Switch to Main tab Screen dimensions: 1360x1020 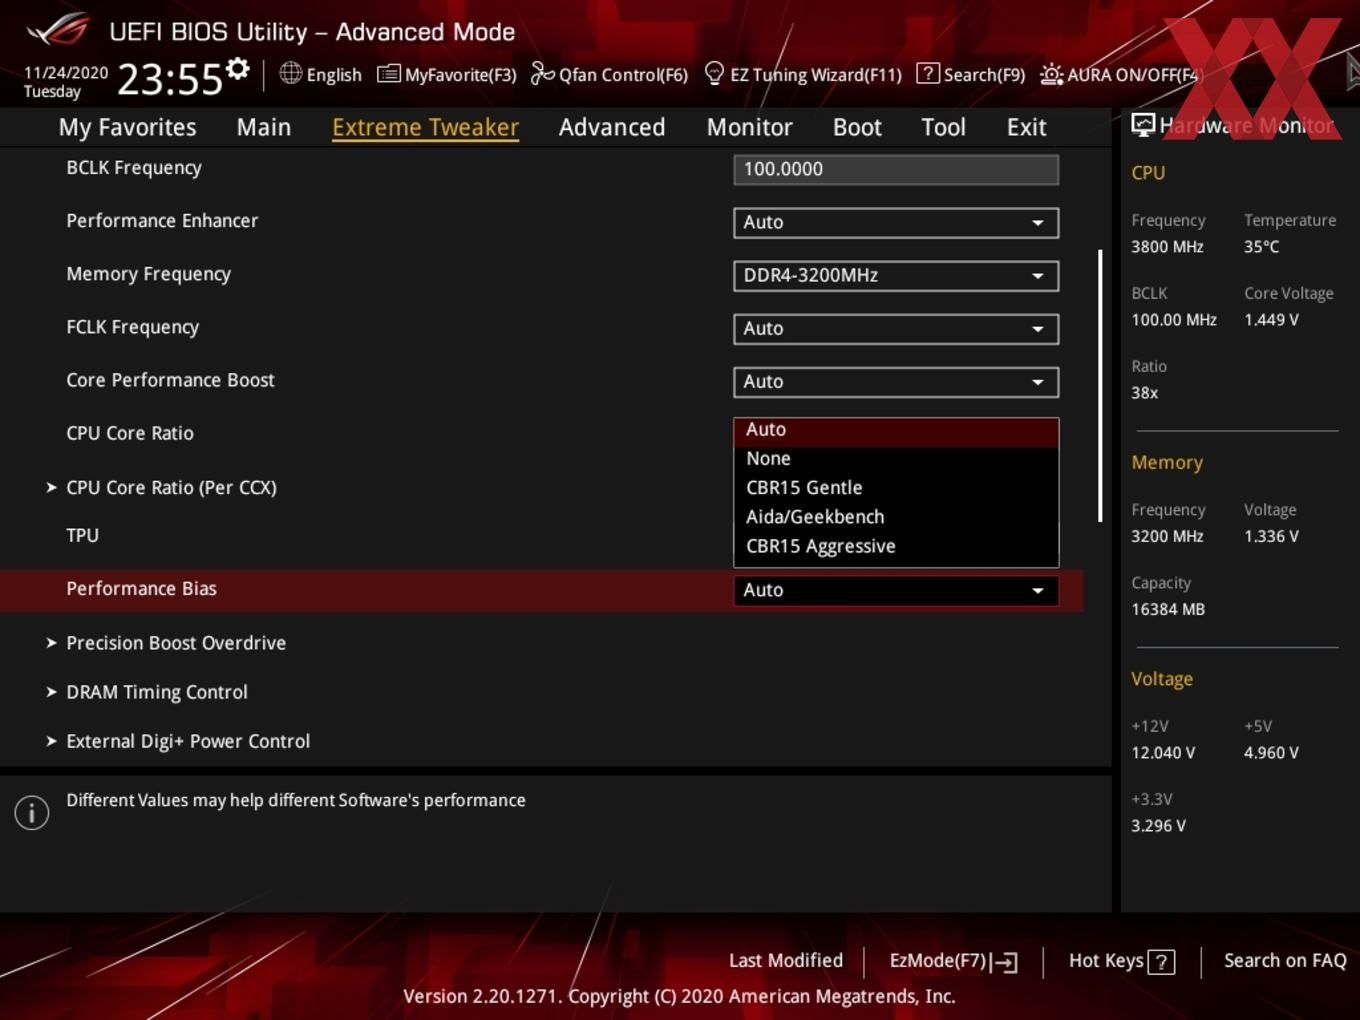(264, 127)
